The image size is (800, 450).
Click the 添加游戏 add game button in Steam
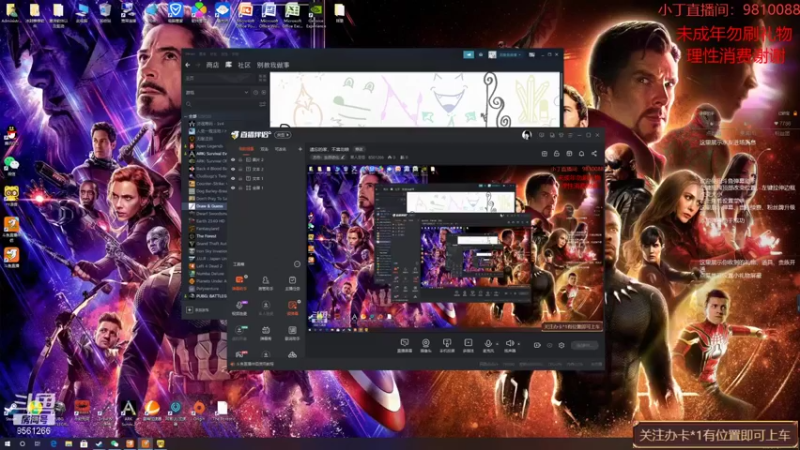coord(197,310)
